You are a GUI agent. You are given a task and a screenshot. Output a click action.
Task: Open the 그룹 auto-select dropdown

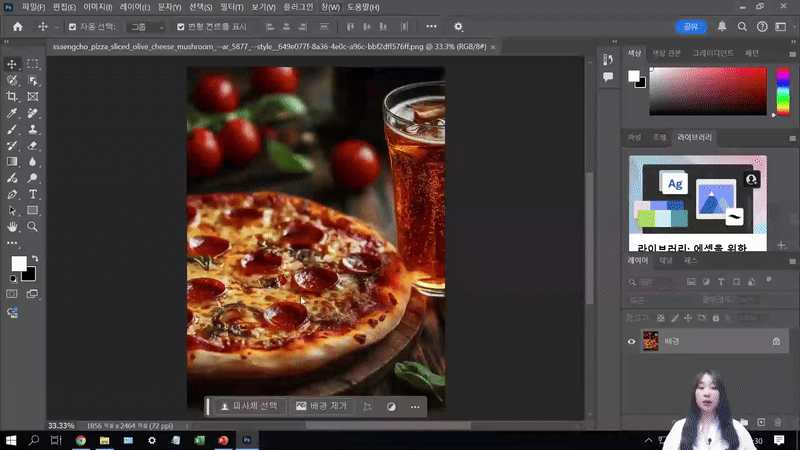(x=146, y=27)
